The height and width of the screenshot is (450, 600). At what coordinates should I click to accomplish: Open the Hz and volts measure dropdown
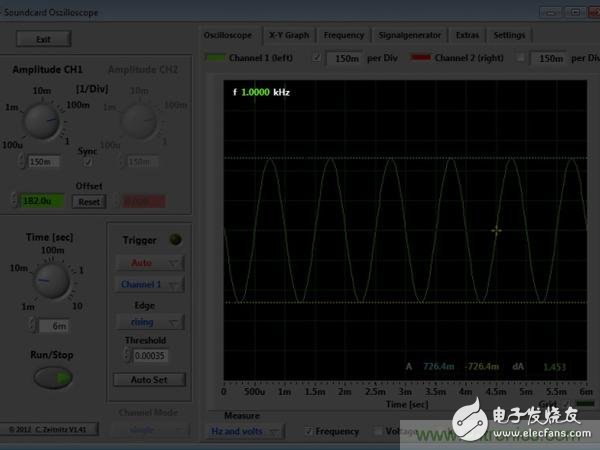[248, 431]
